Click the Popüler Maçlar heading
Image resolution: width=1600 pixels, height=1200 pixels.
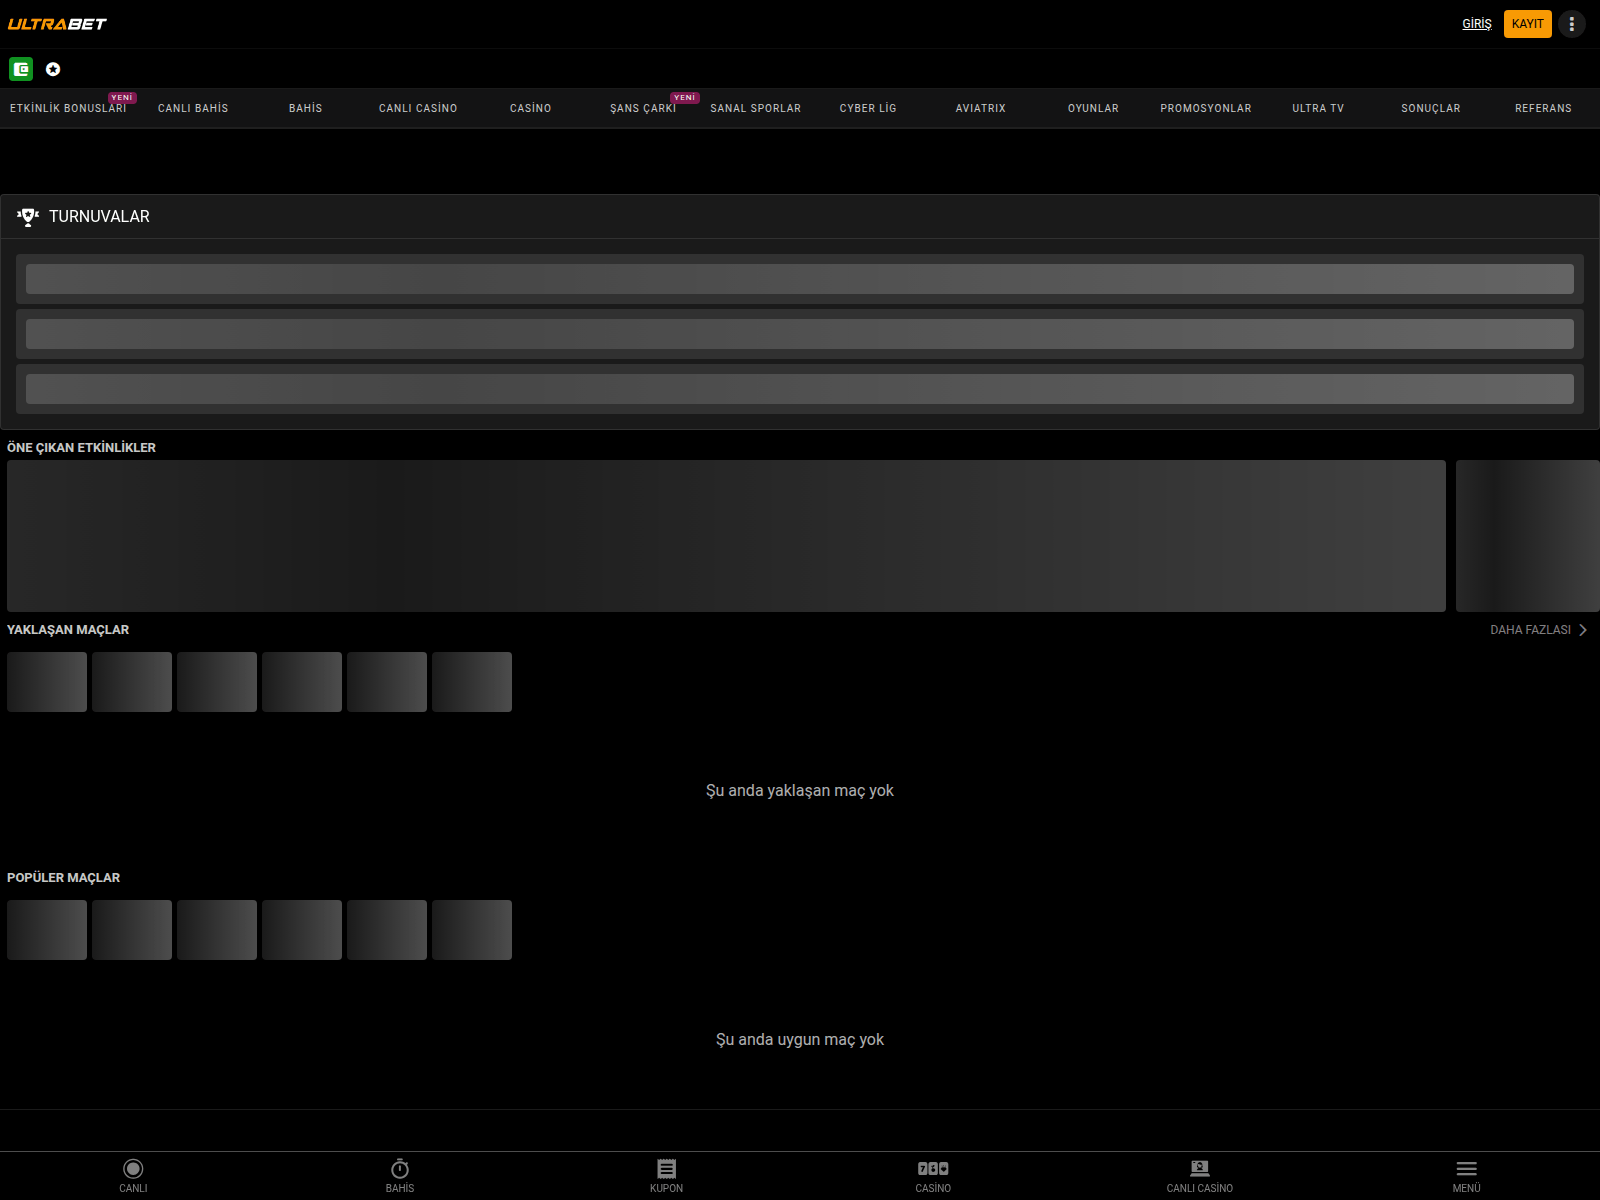(63, 878)
